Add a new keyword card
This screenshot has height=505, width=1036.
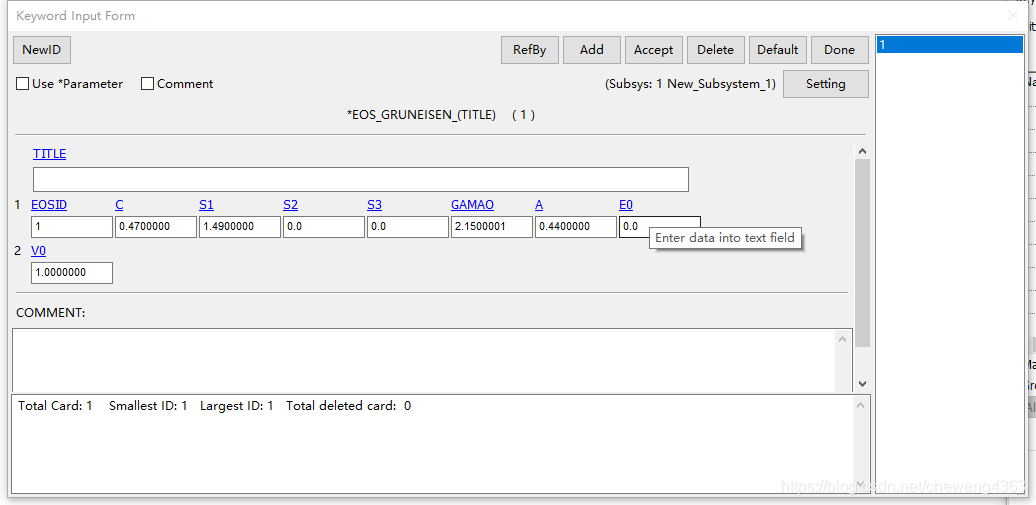(591, 50)
